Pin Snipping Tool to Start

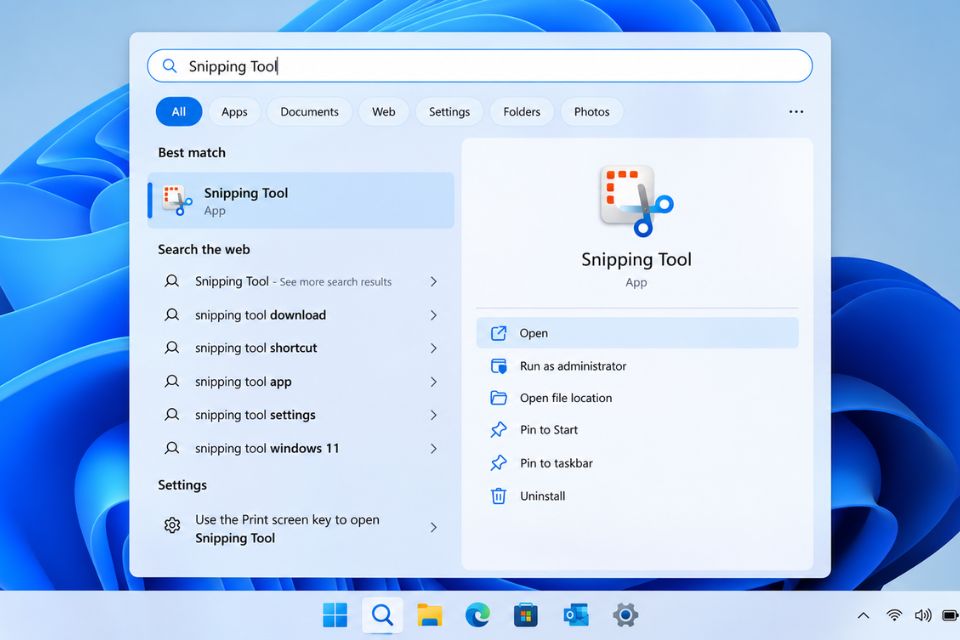[x=637, y=430]
